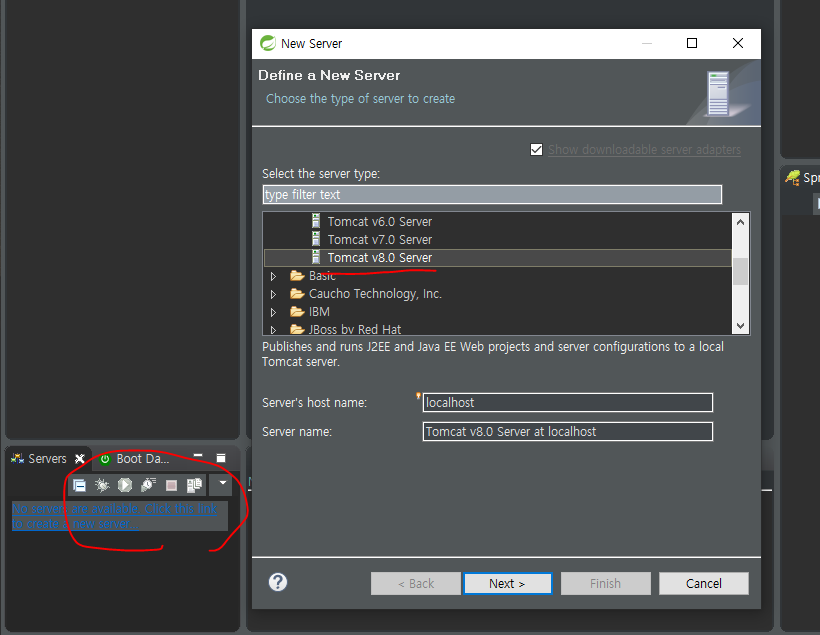Select Tomcat v8.0 Server in the list
The height and width of the screenshot is (635, 820).
497,258
